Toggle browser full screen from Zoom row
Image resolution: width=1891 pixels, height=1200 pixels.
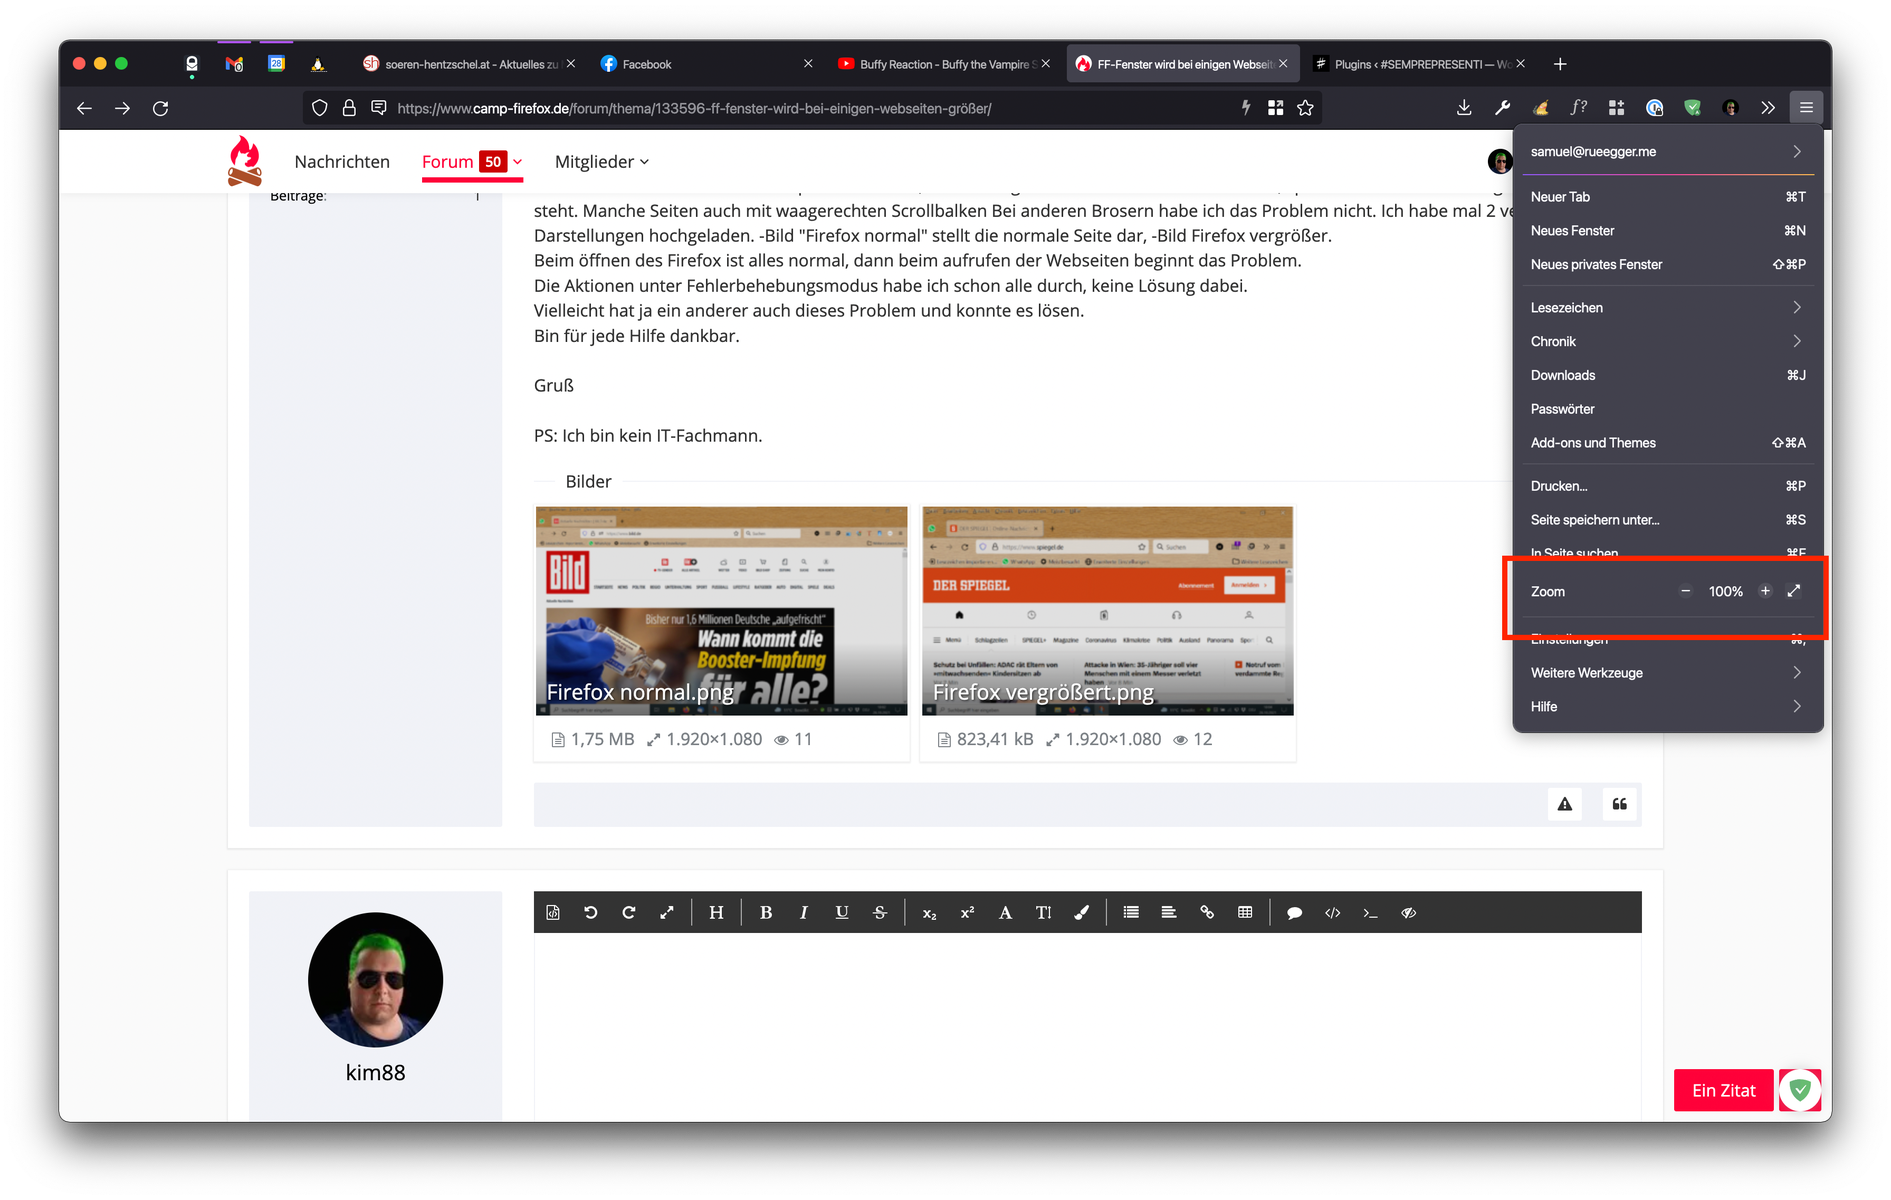point(1794,591)
